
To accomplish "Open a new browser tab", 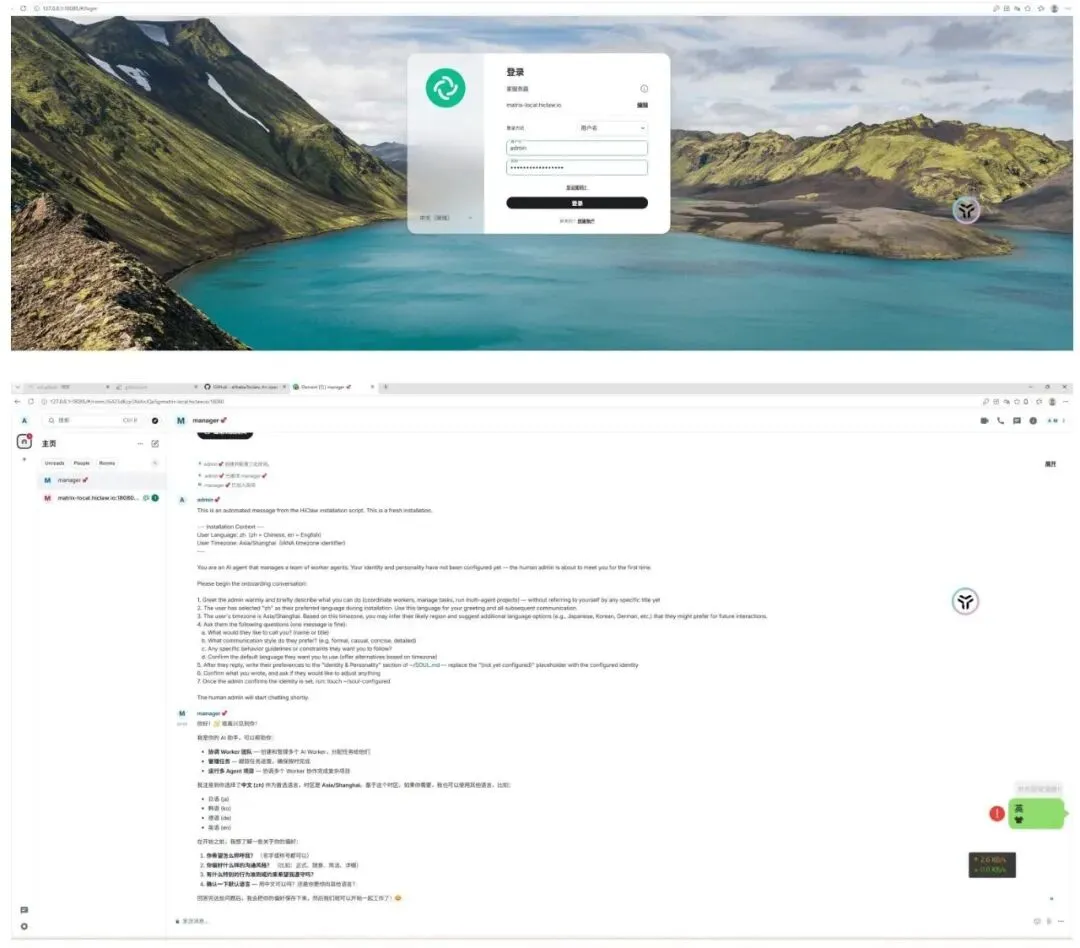I will click(386, 387).
